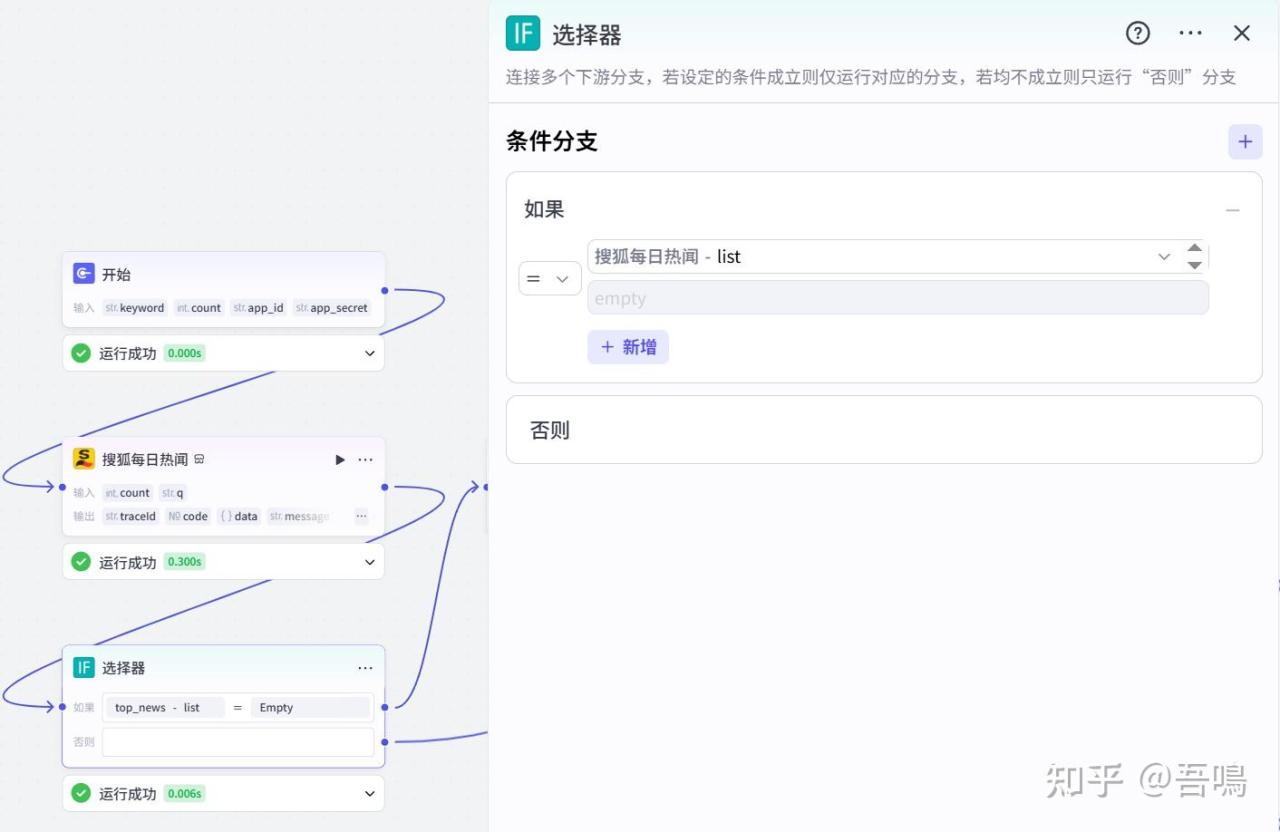Add a new condition branch with plus
The height and width of the screenshot is (832, 1280).
click(1245, 142)
